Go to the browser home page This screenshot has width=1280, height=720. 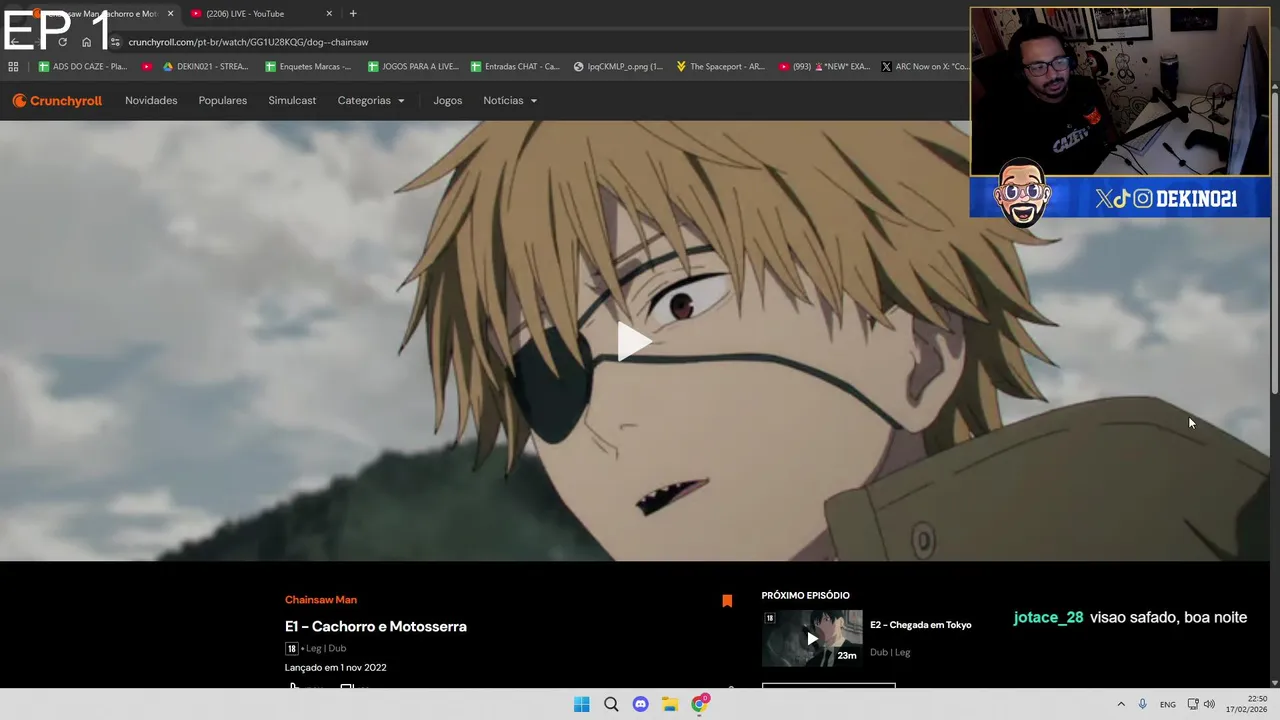point(86,42)
